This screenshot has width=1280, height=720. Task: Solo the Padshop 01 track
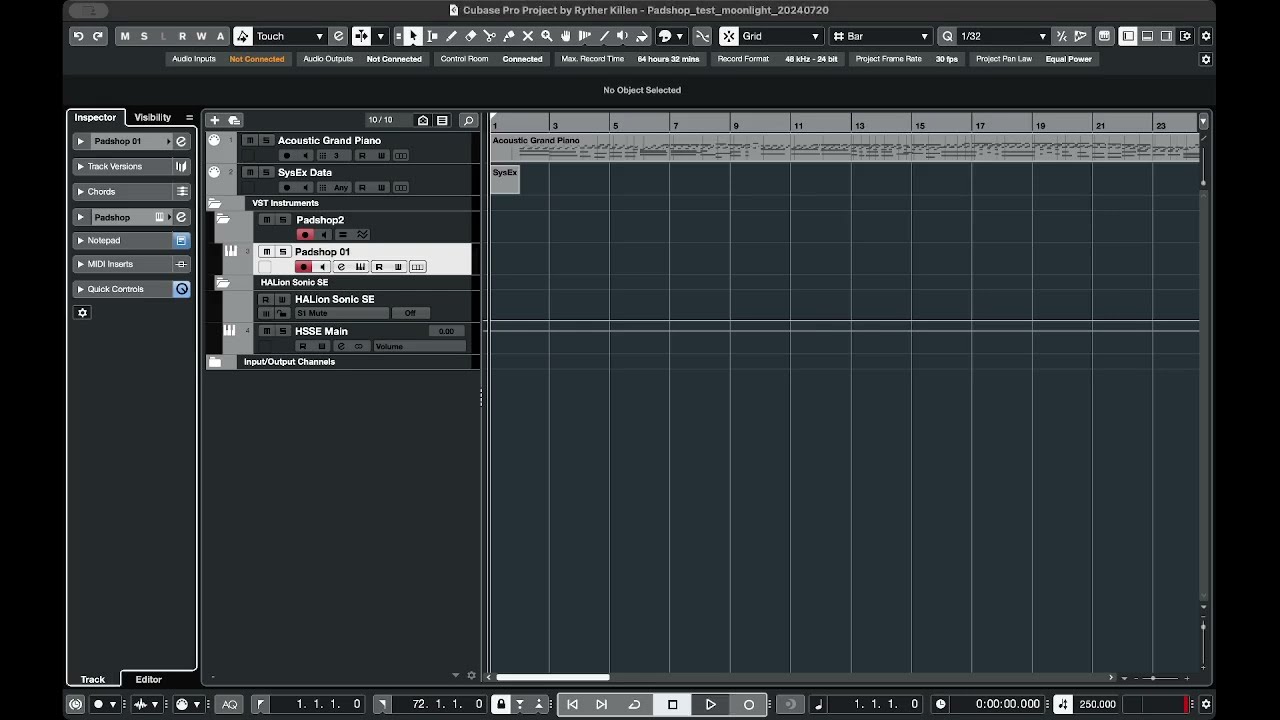283,252
